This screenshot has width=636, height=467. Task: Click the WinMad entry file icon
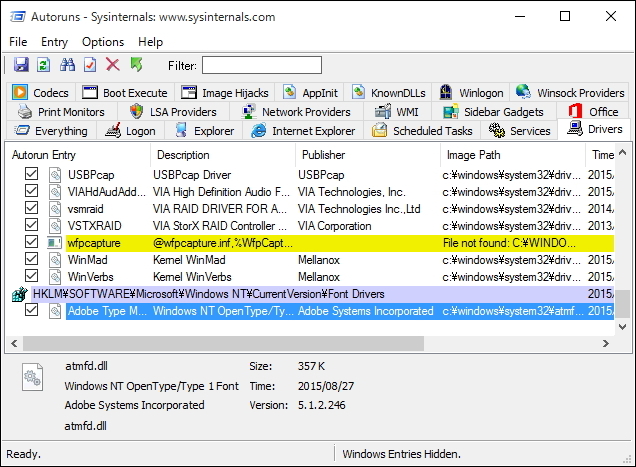click(55, 260)
